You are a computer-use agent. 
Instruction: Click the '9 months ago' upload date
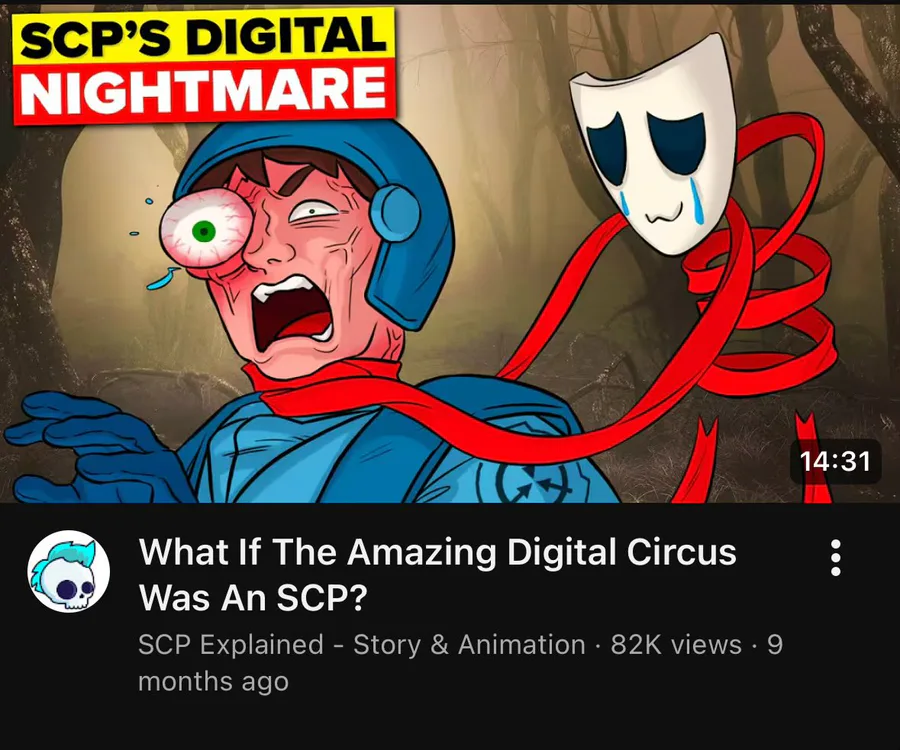(x=460, y=663)
